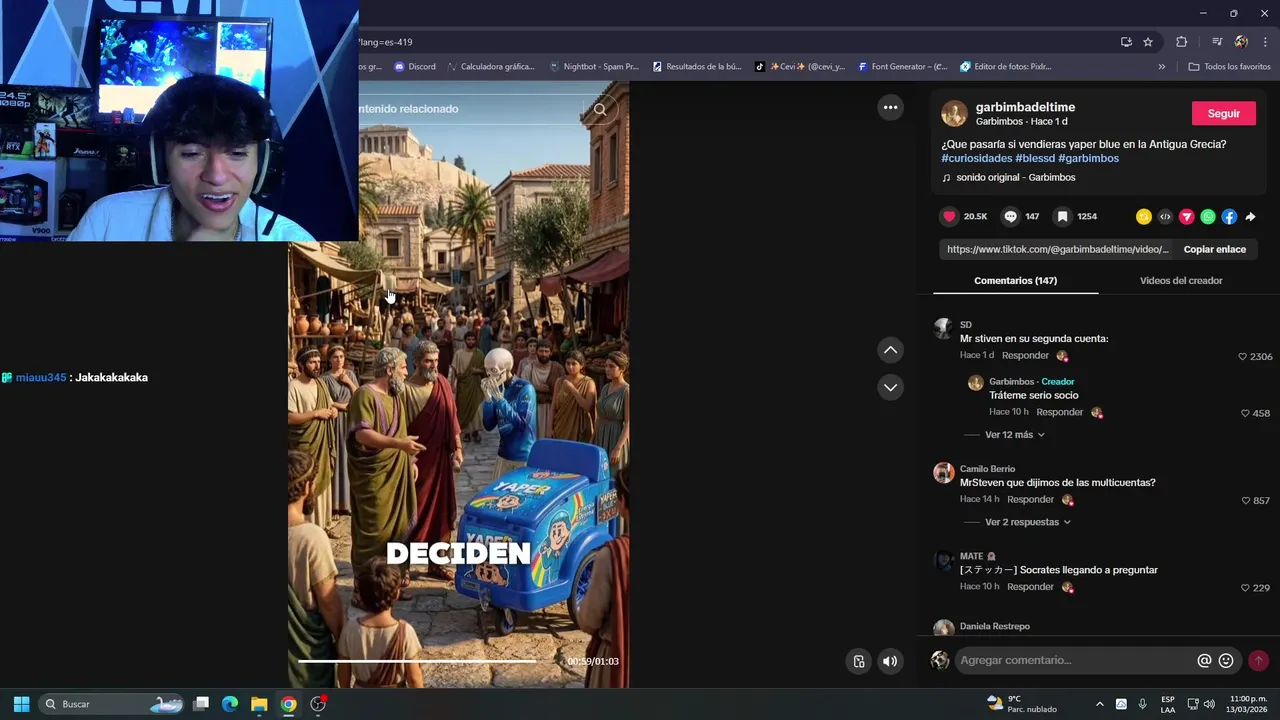The height and width of the screenshot is (720, 1280).
Task: Click garbimbadeltime's profile avatar
Action: click(x=954, y=113)
